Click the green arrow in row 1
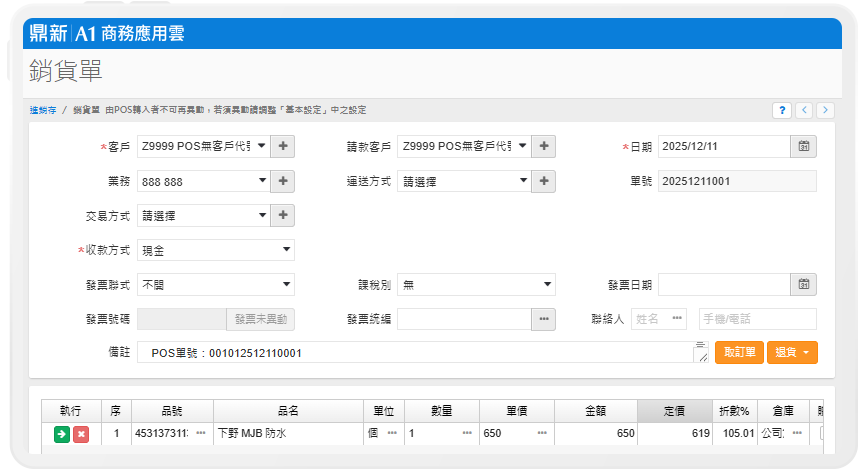Image resolution: width=865 pixels, height=470 pixels. click(x=62, y=434)
